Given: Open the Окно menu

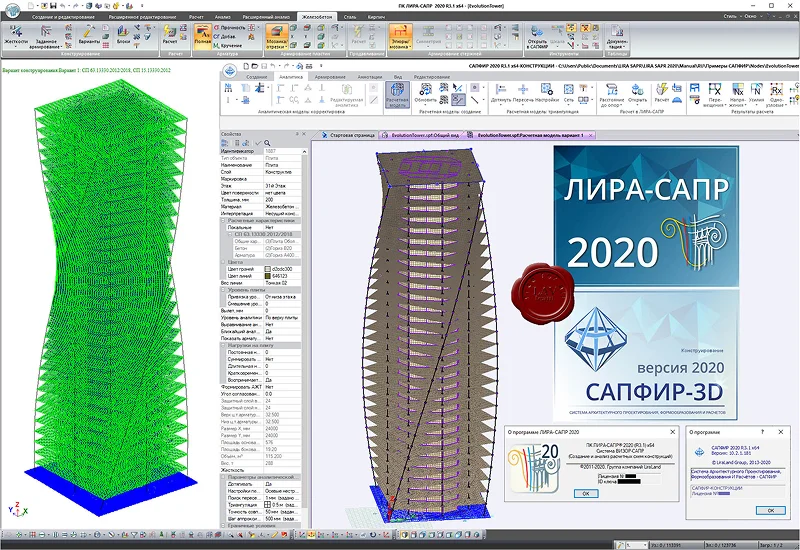Looking at the screenshot, I should (x=751, y=16).
